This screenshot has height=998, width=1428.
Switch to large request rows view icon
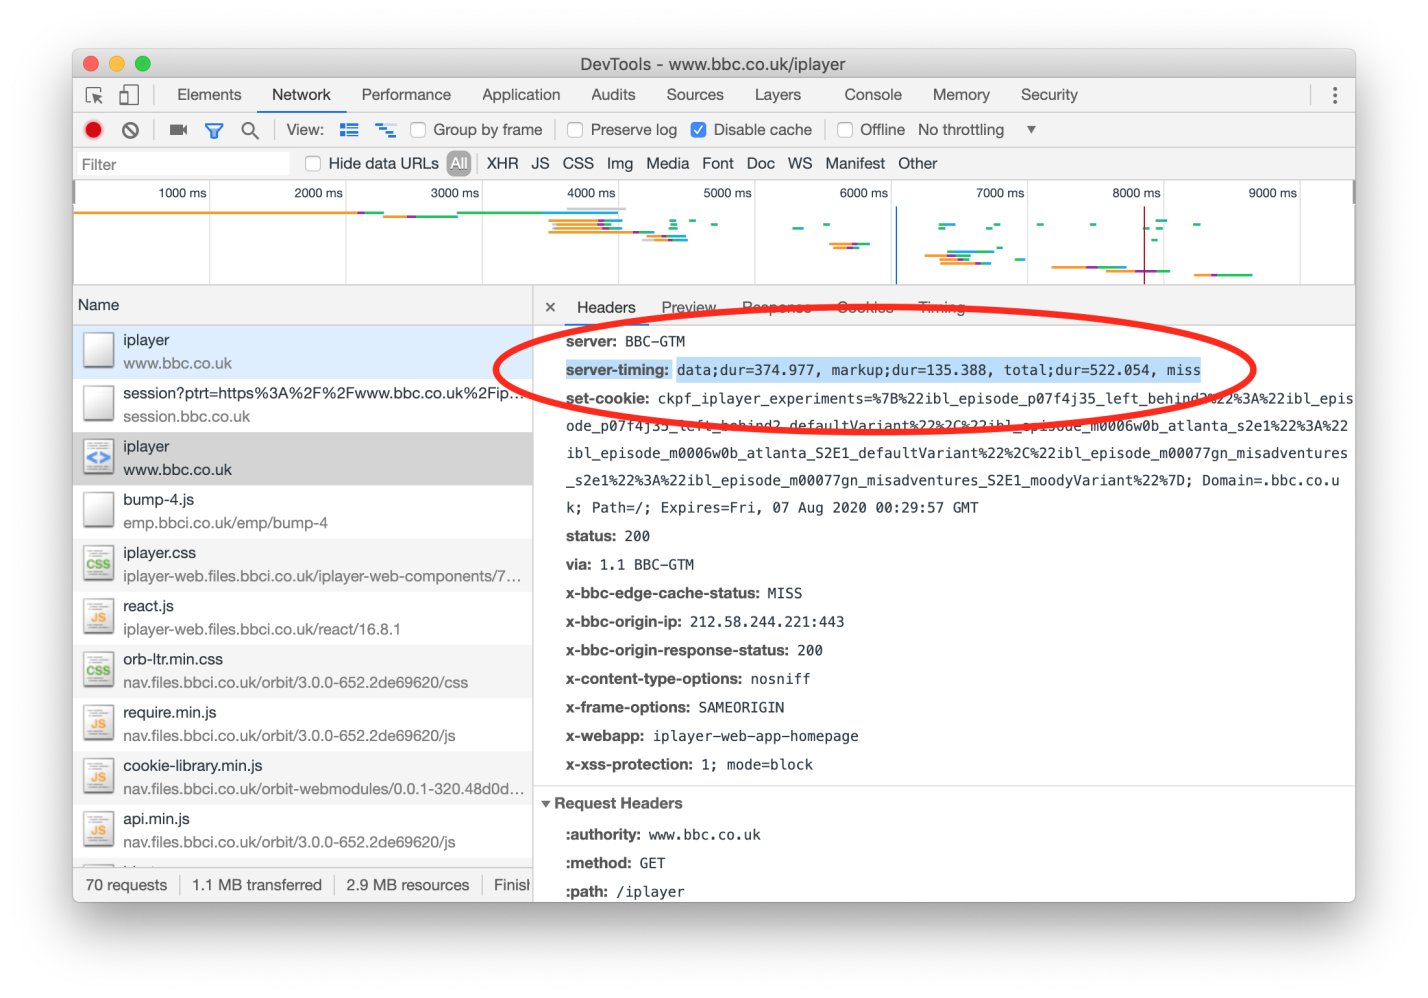pos(349,130)
